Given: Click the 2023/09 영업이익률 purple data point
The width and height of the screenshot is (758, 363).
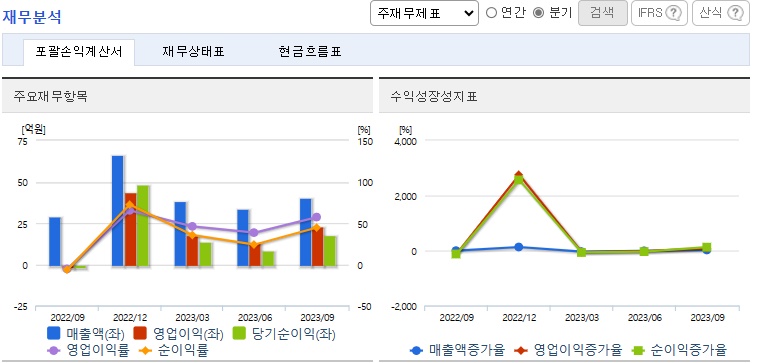Looking at the screenshot, I should tap(317, 218).
